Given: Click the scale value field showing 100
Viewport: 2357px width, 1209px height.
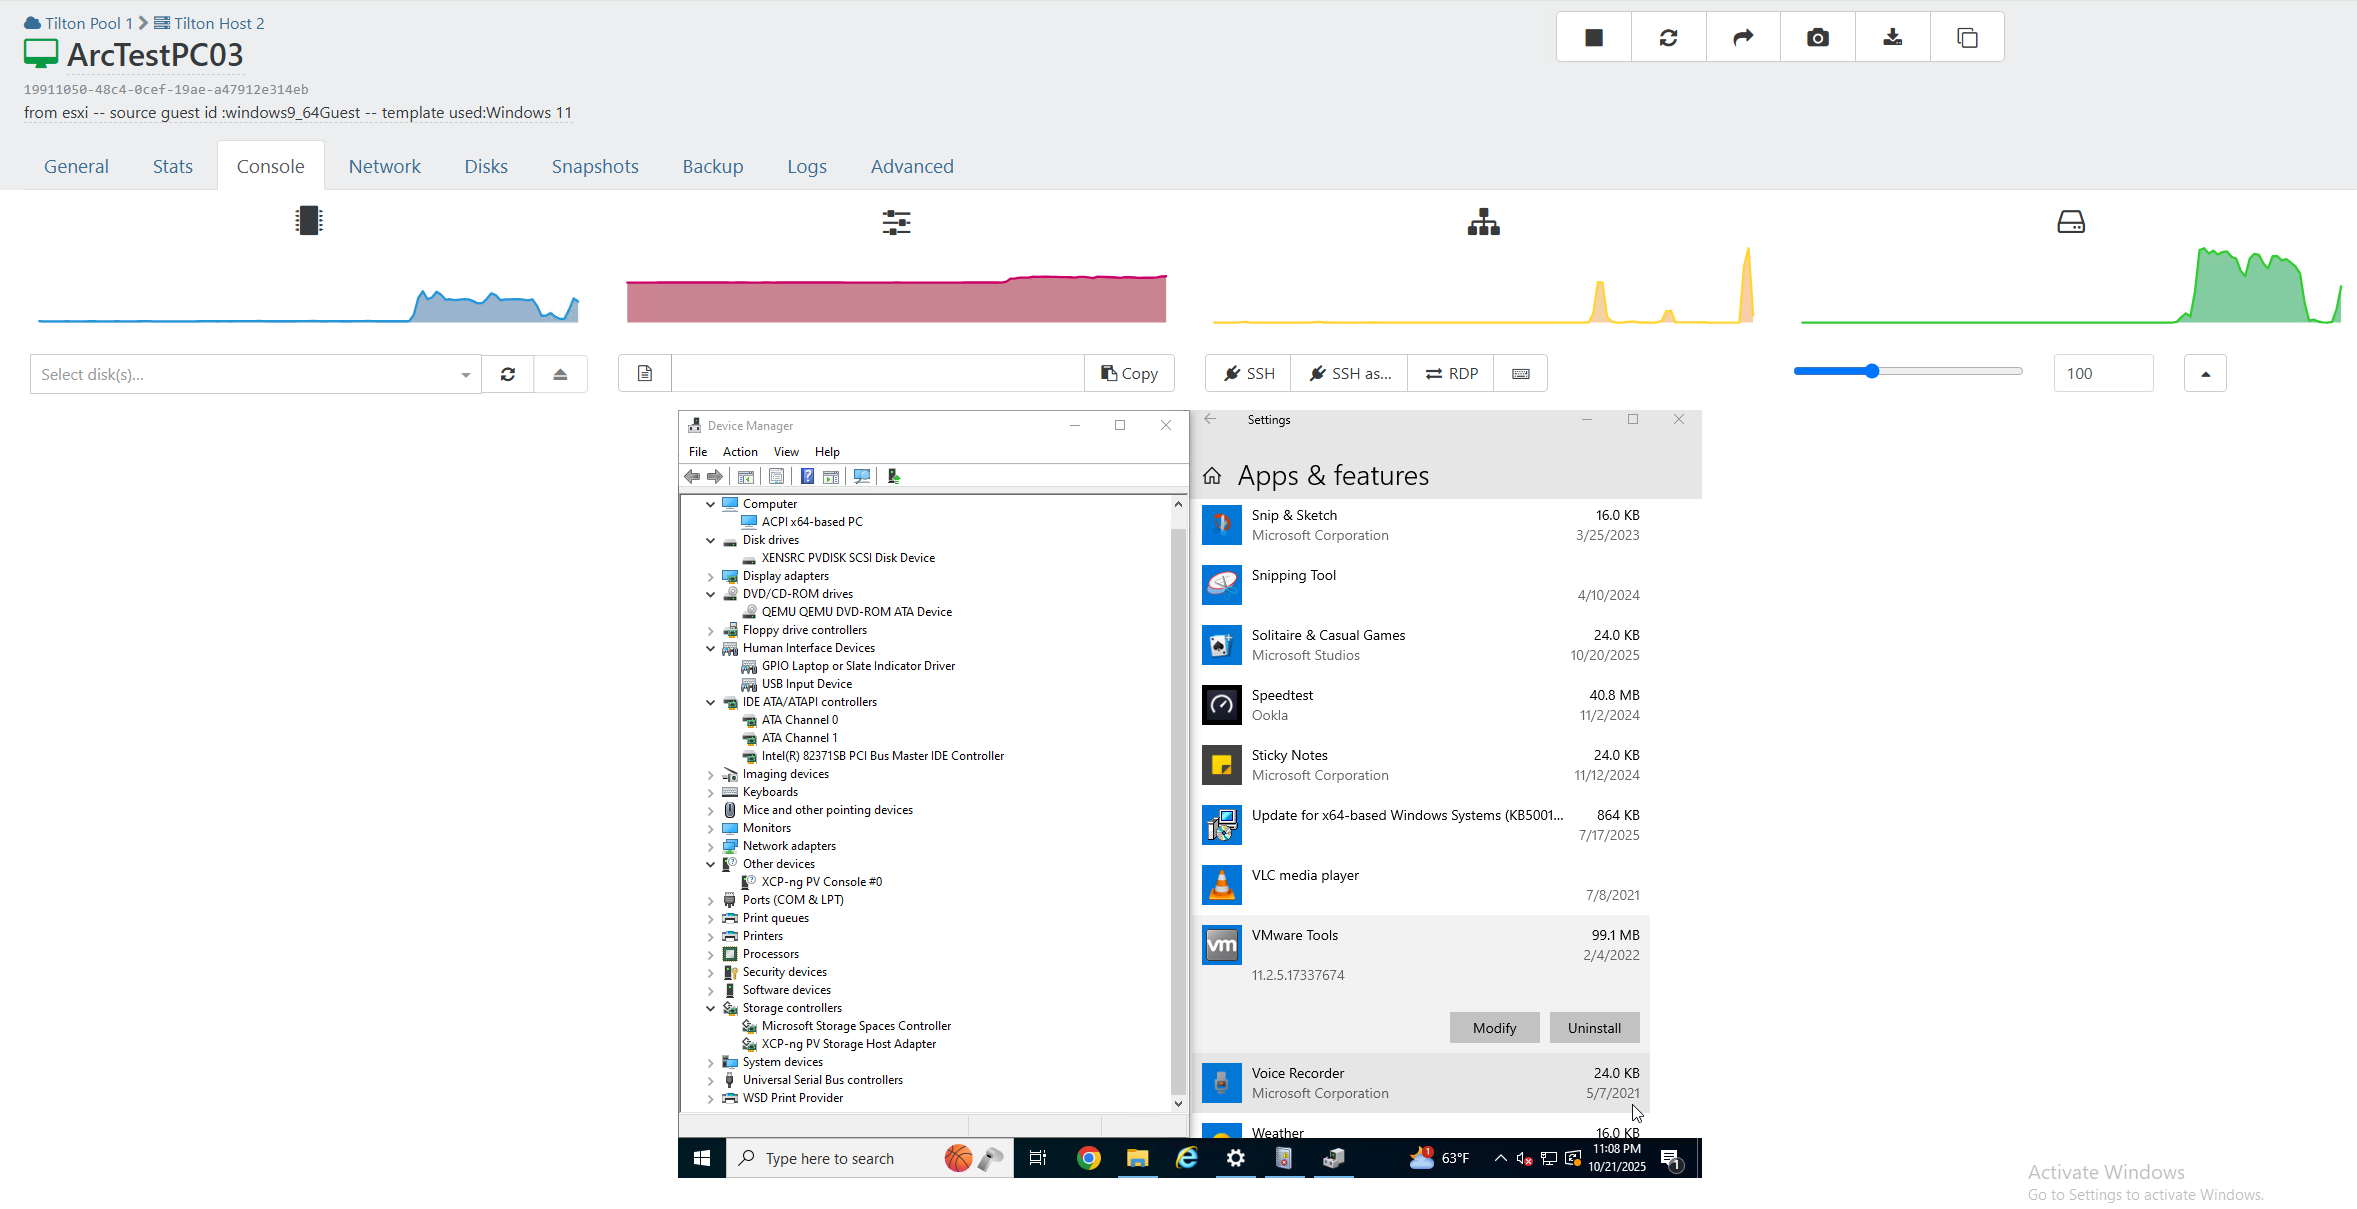Looking at the screenshot, I should click(x=2103, y=373).
